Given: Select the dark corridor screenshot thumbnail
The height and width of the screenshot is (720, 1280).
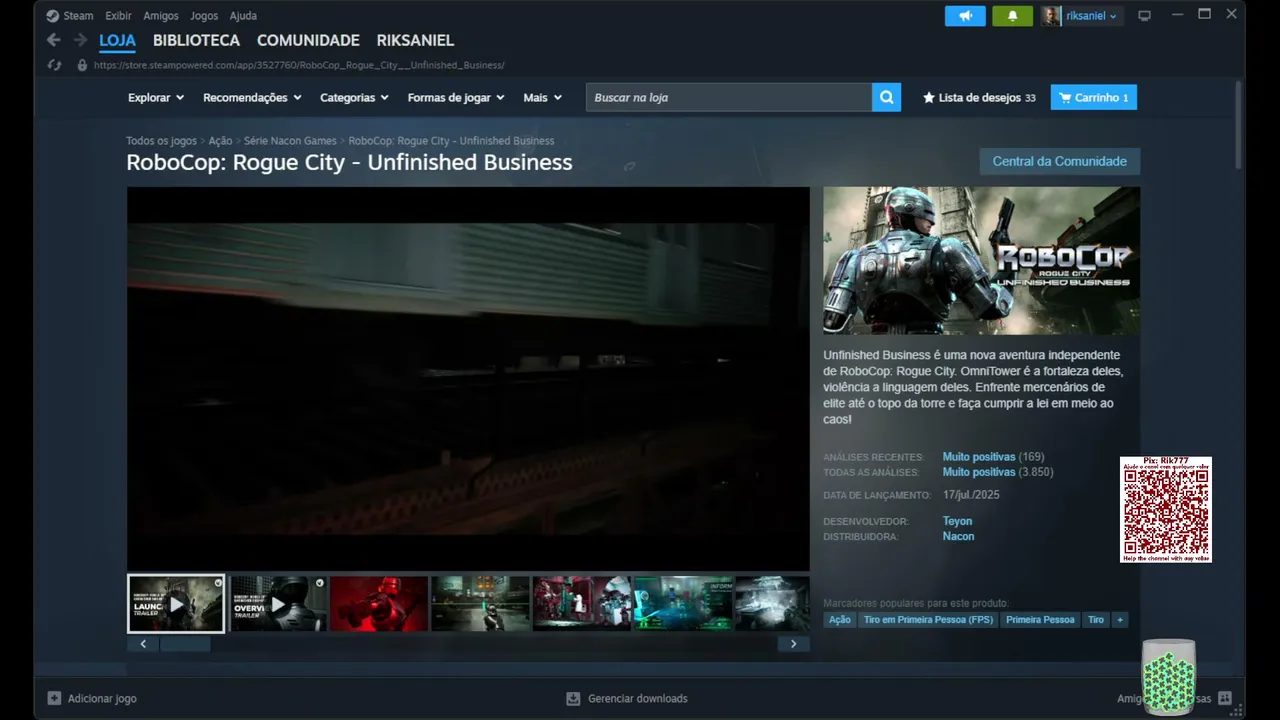Looking at the screenshot, I should 480,604.
